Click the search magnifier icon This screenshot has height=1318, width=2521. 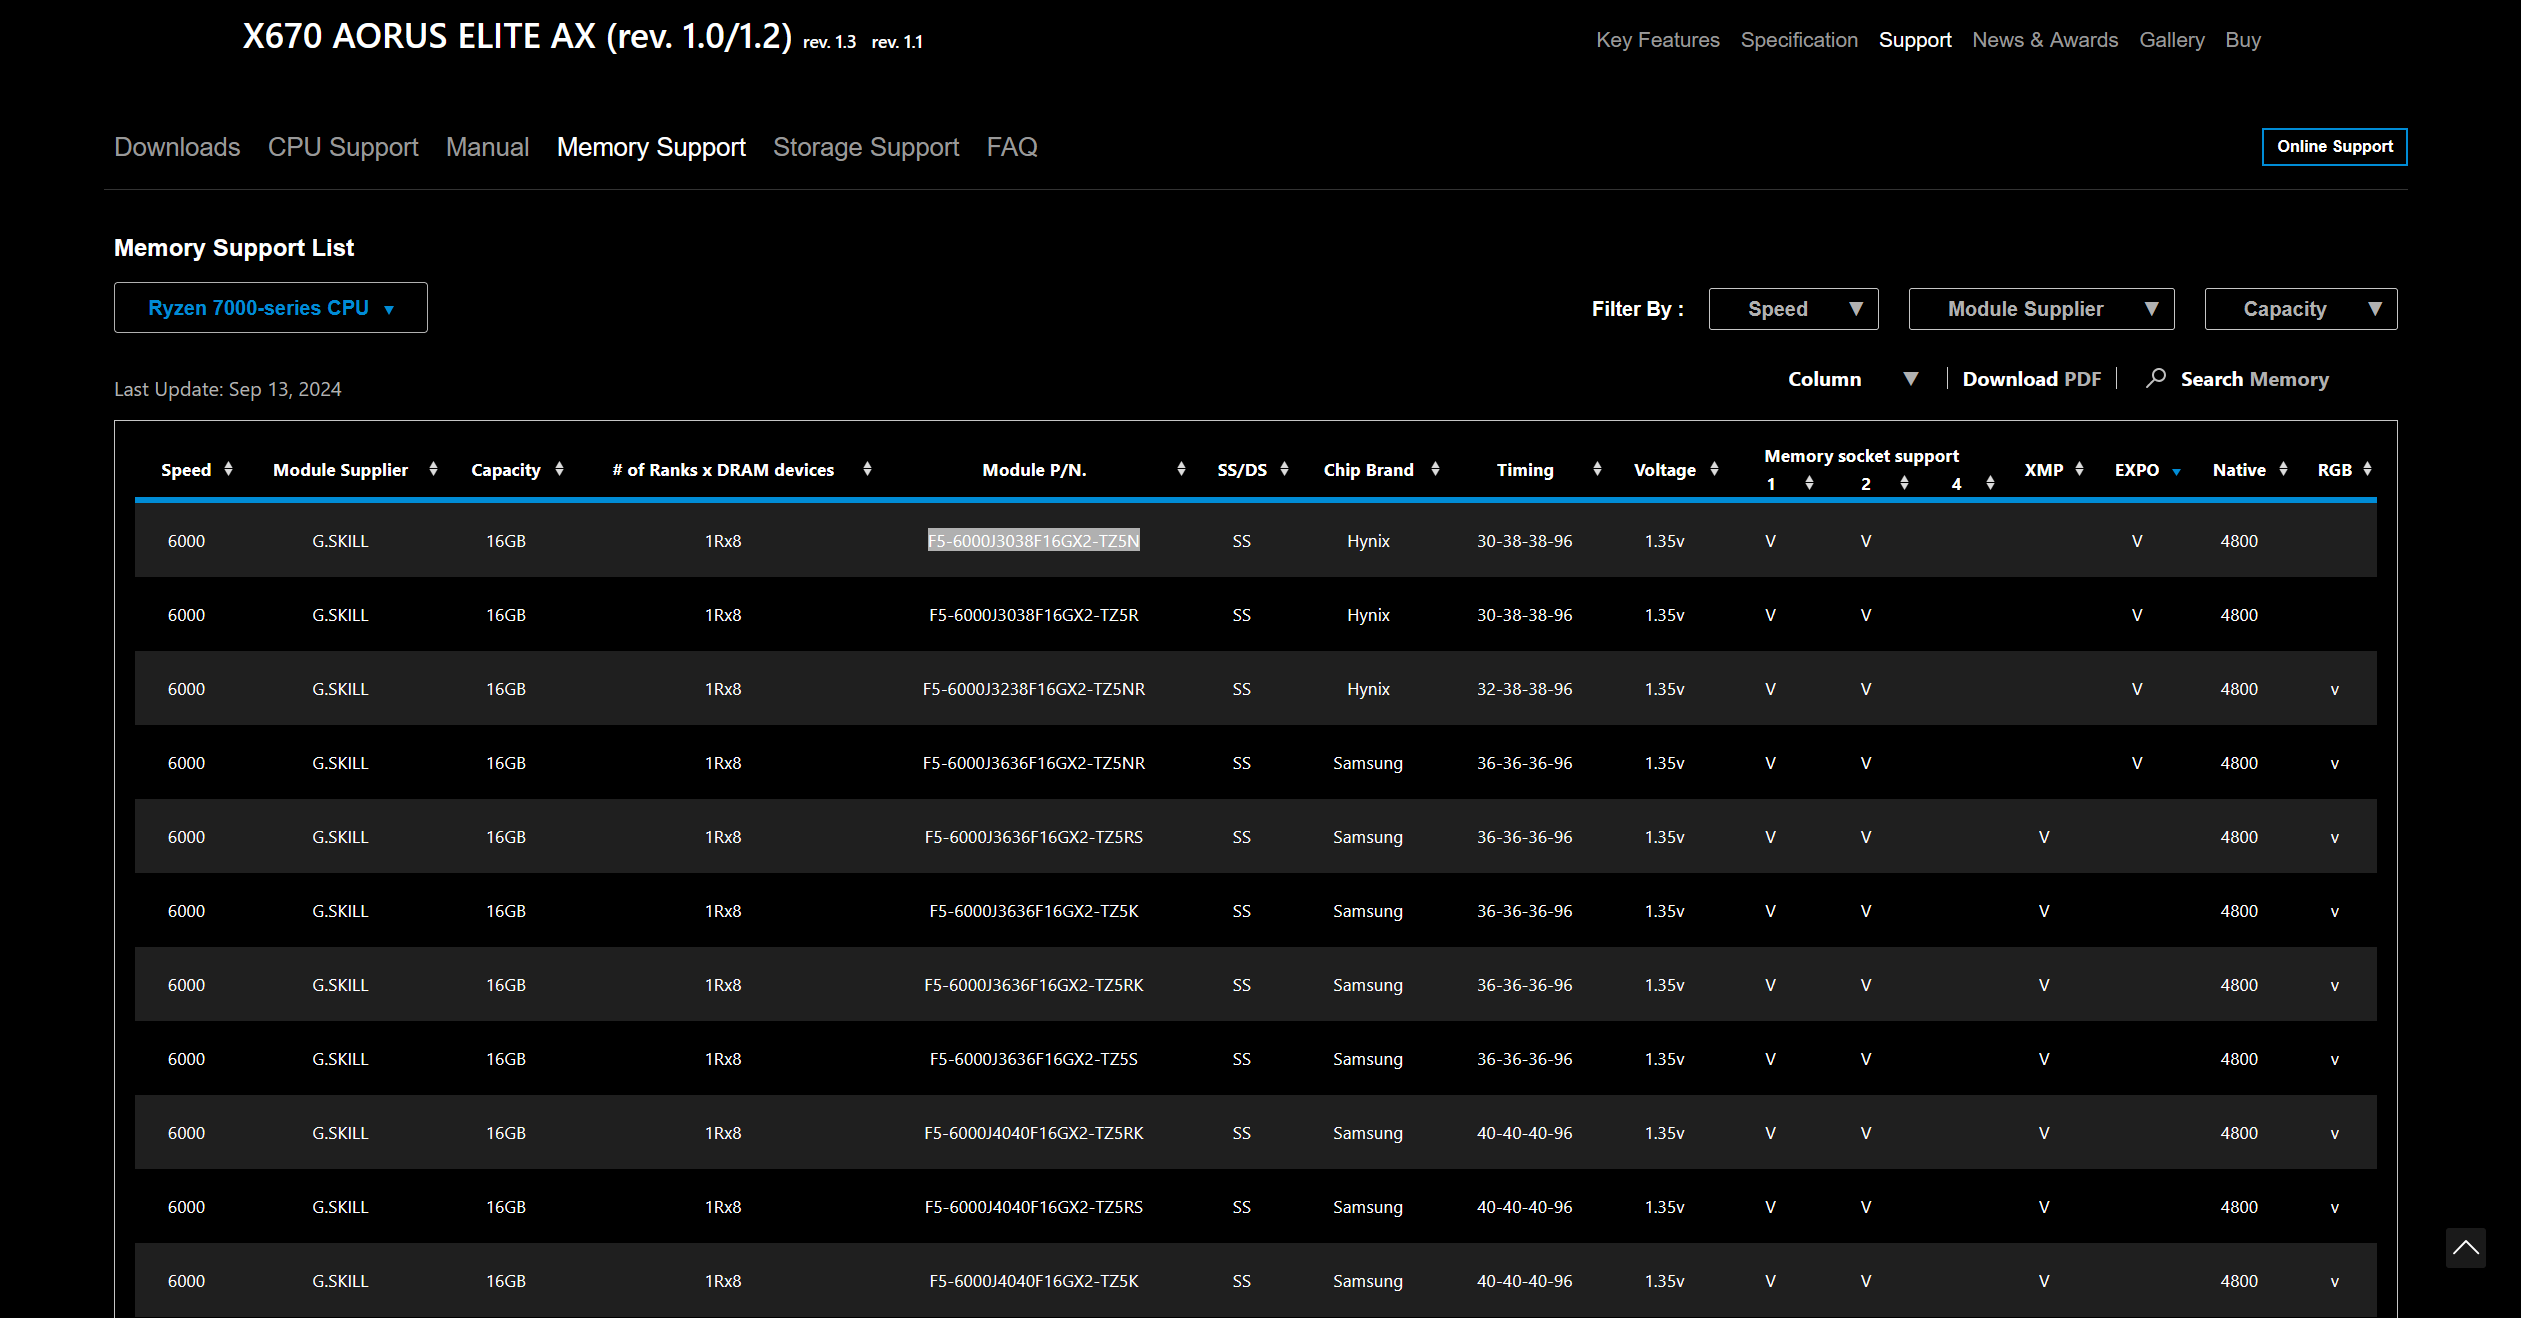click(x=2156, y=378)
